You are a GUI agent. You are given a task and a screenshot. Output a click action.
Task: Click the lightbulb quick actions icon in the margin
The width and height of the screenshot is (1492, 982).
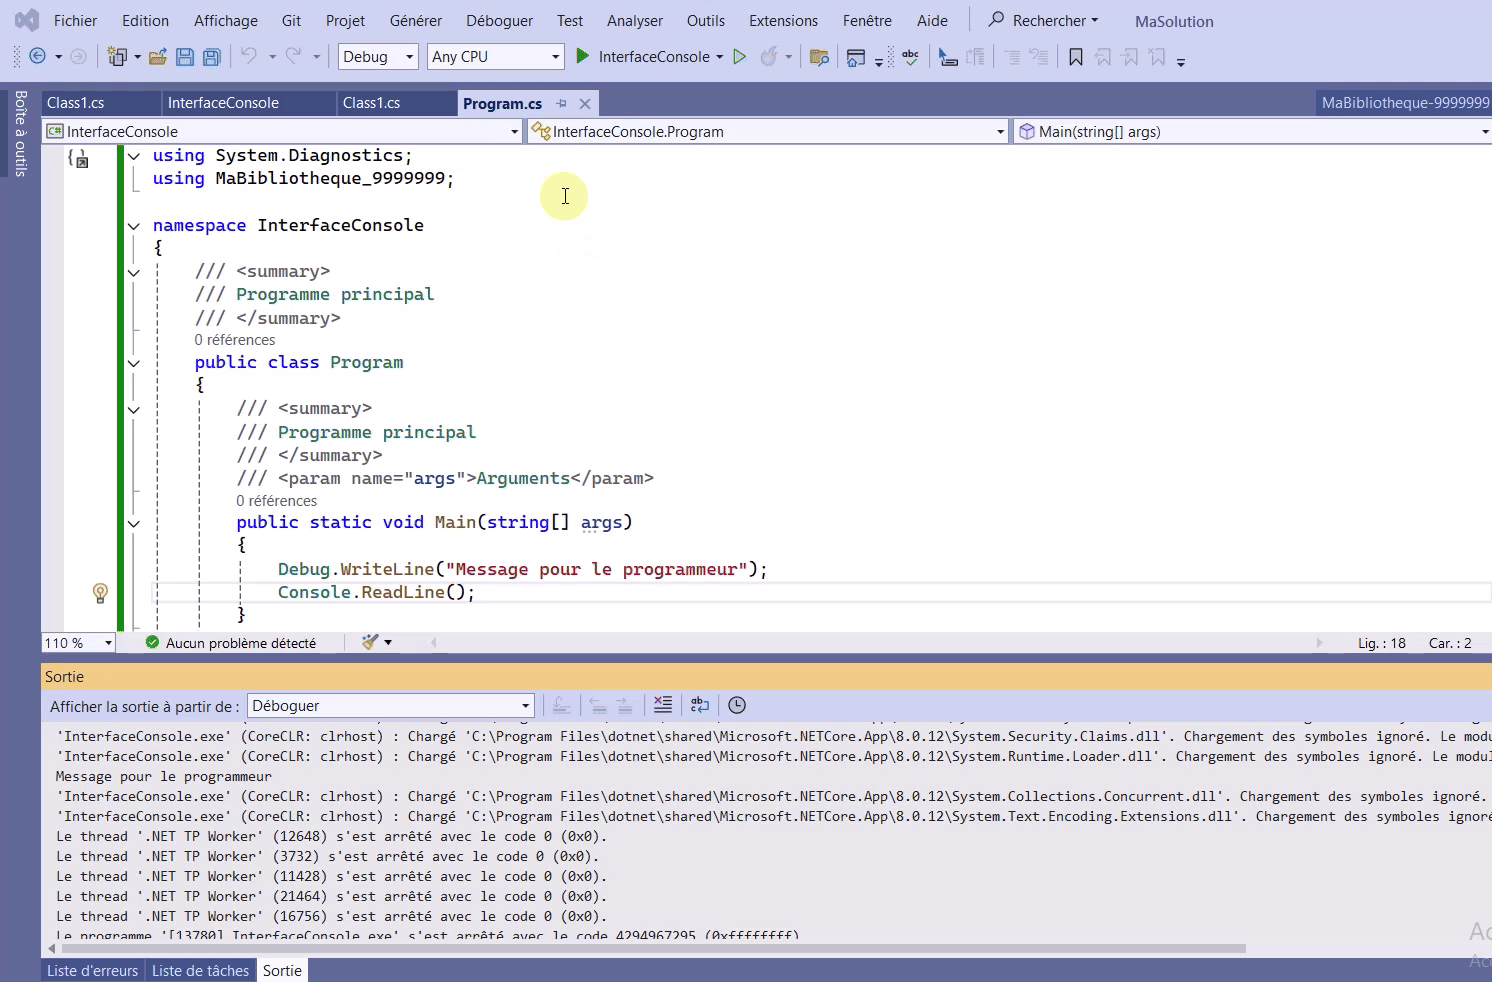(x=100, y=593)
